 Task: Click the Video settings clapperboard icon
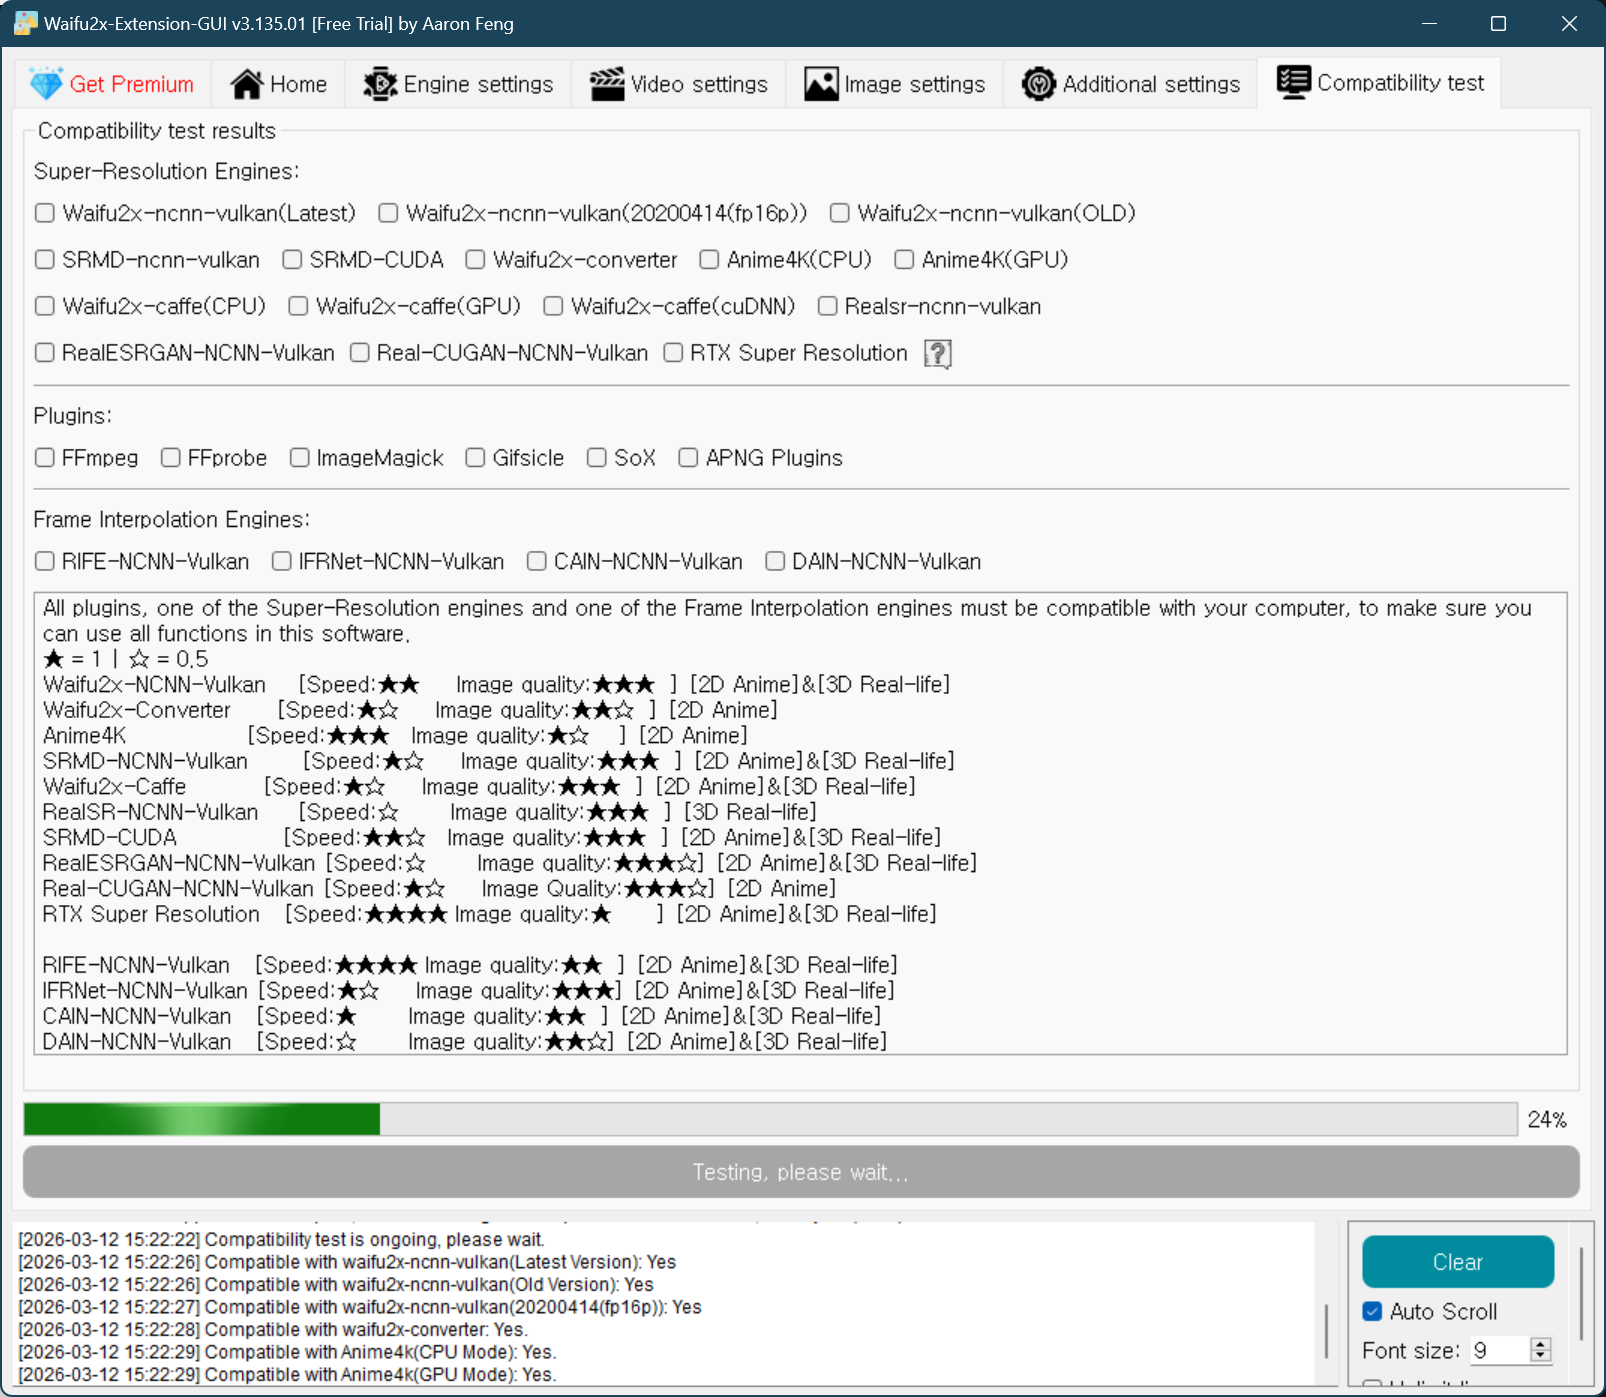[x=607, y=84]
